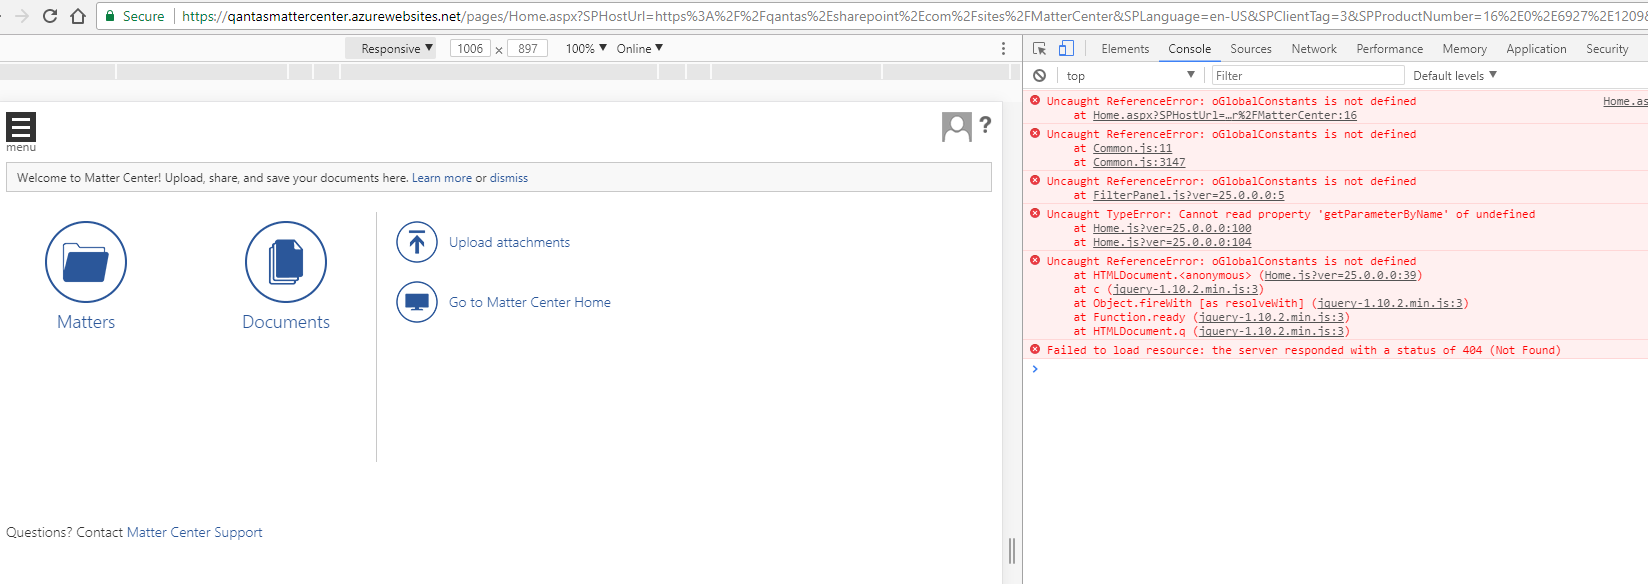Open device toolbar more options menu
The height and width of the screenshot is (584, 1648).
point(1004,48)
